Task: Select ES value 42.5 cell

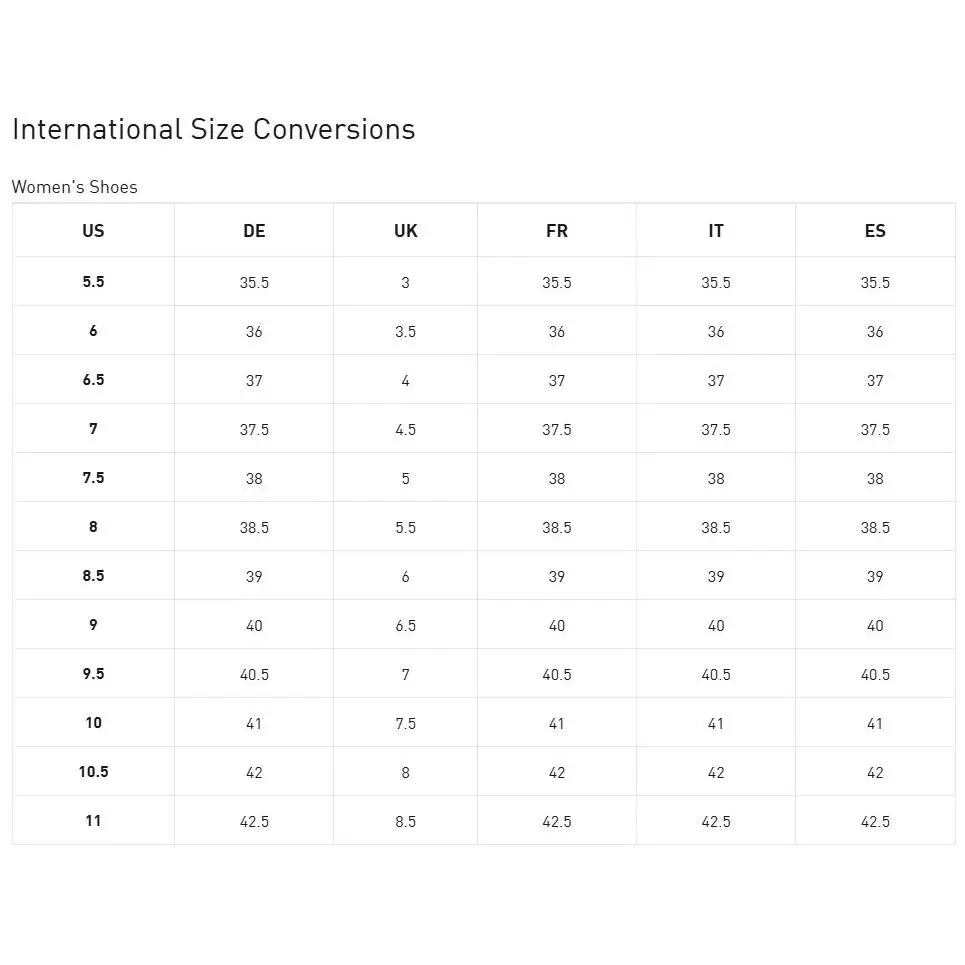Action: [x=875, y=821]
